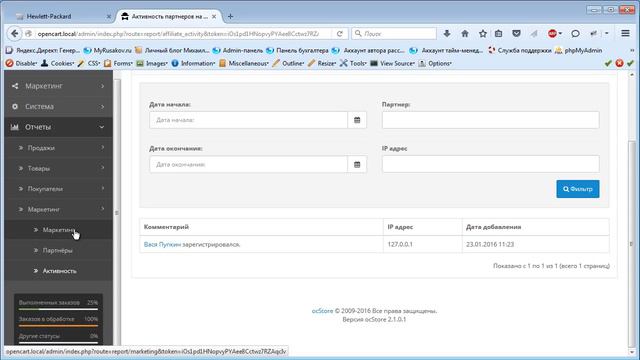
Task: Open the MyRusakov.ru bookmark
Action: tap(107, 50)
